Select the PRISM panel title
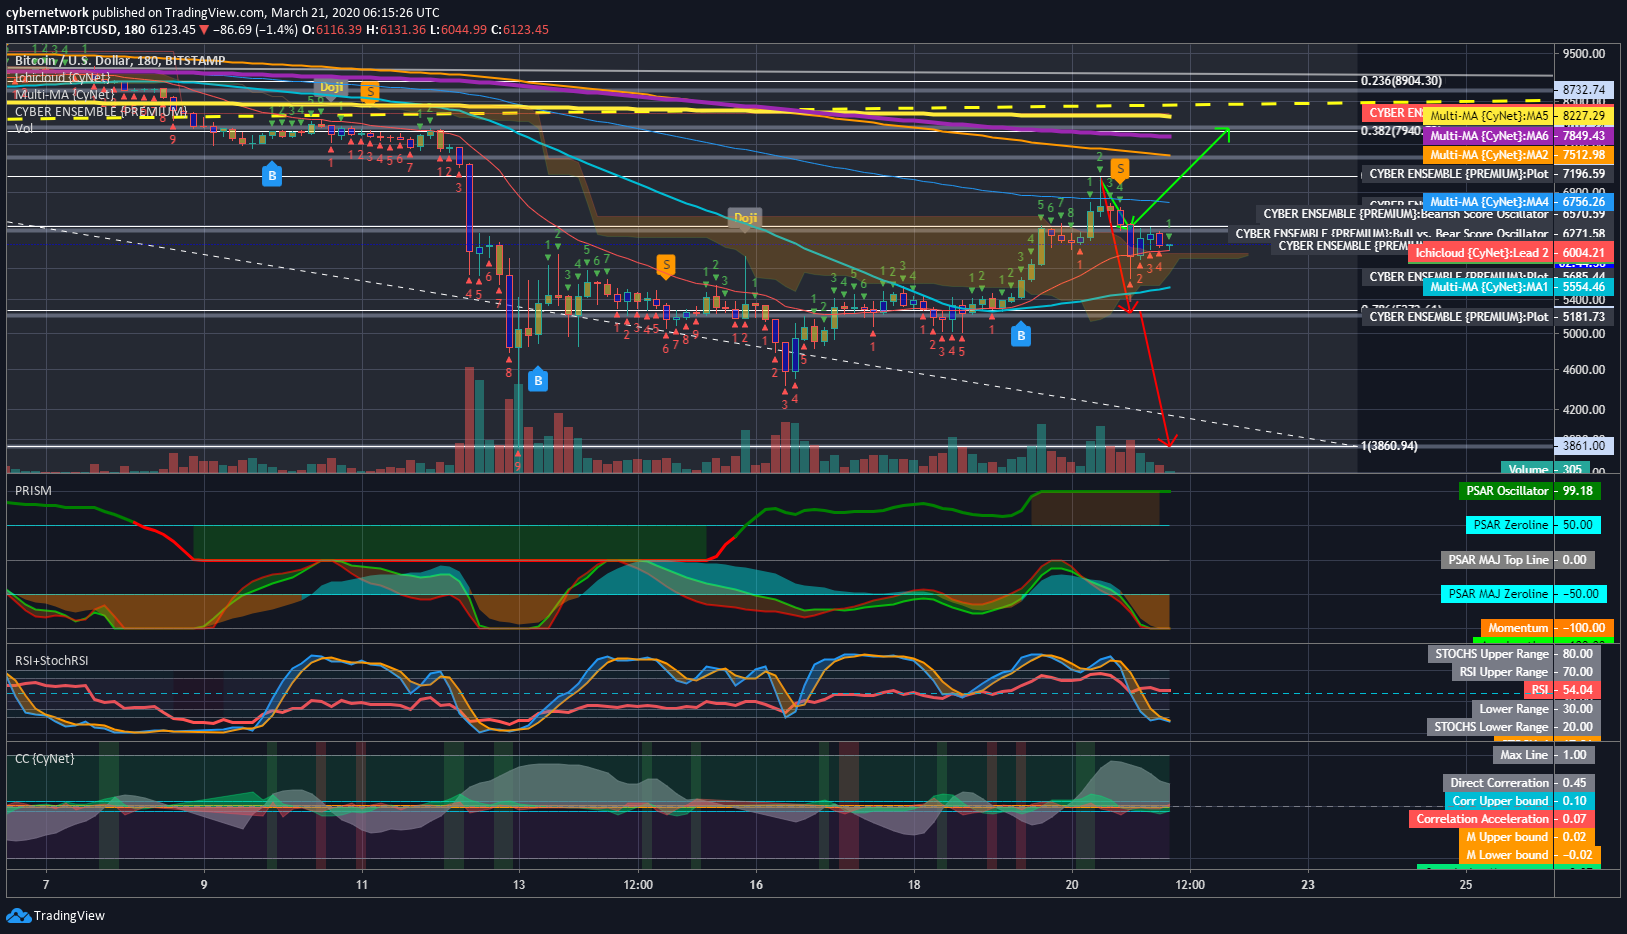 pyautogui.click(x=33, y=491)
